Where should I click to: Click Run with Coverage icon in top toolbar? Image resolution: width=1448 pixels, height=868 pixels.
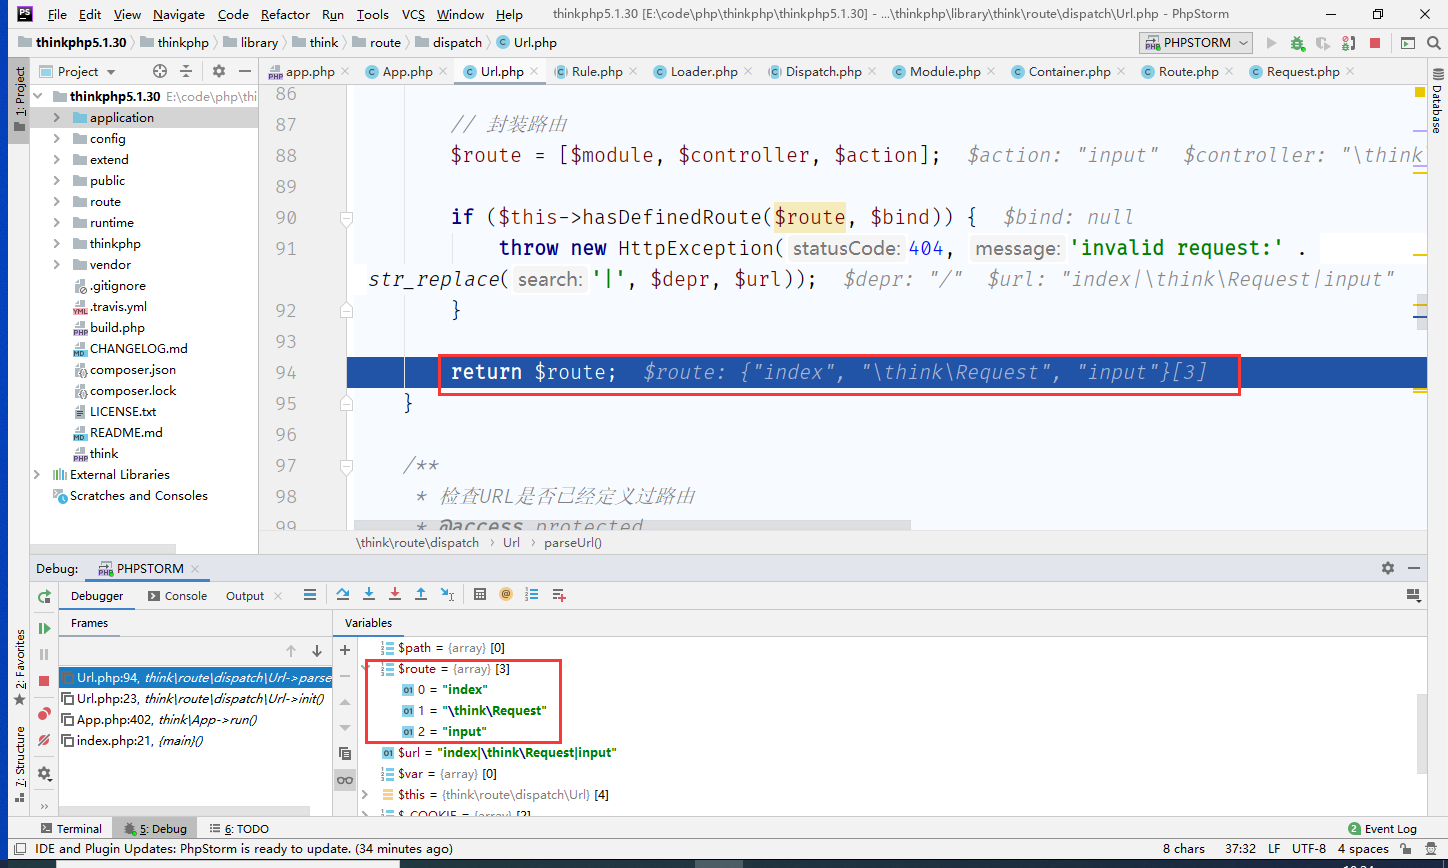pos(1323,43)
